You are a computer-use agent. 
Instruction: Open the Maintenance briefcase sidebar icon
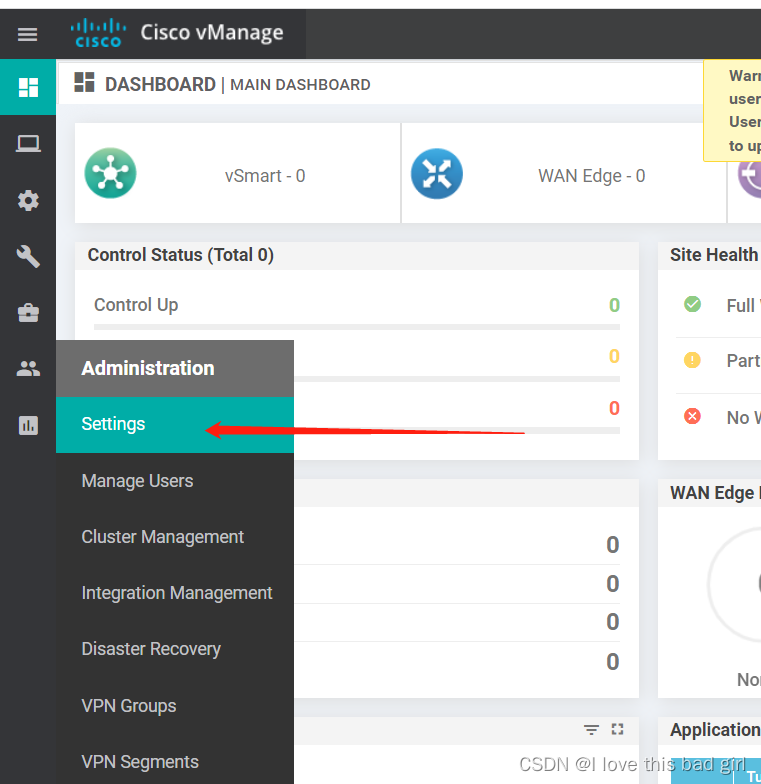[28, 313]
